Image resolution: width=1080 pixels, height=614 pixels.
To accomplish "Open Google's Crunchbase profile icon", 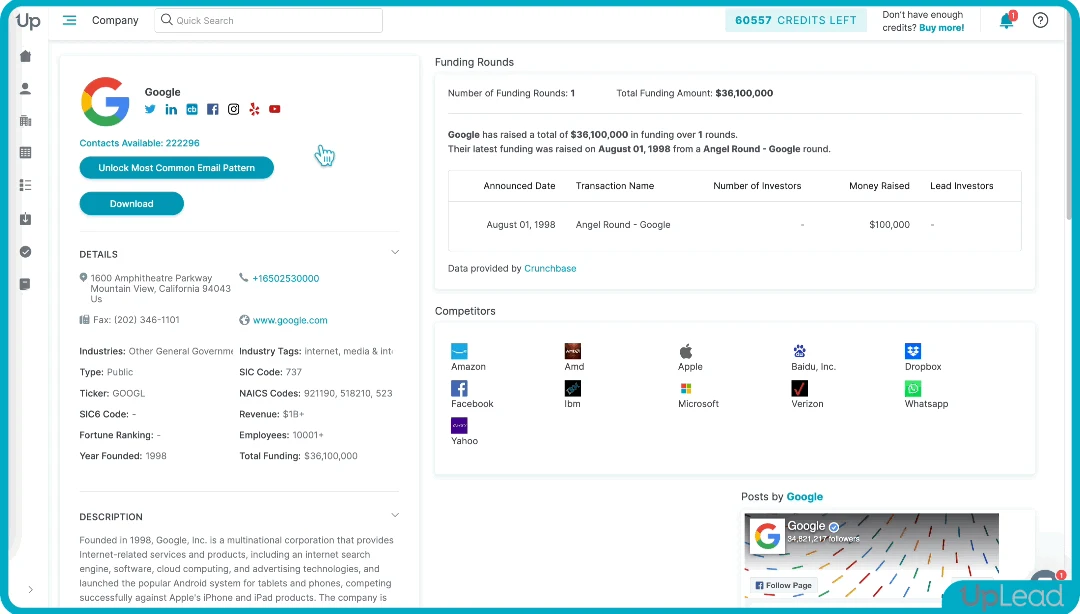I will [191, 109].
